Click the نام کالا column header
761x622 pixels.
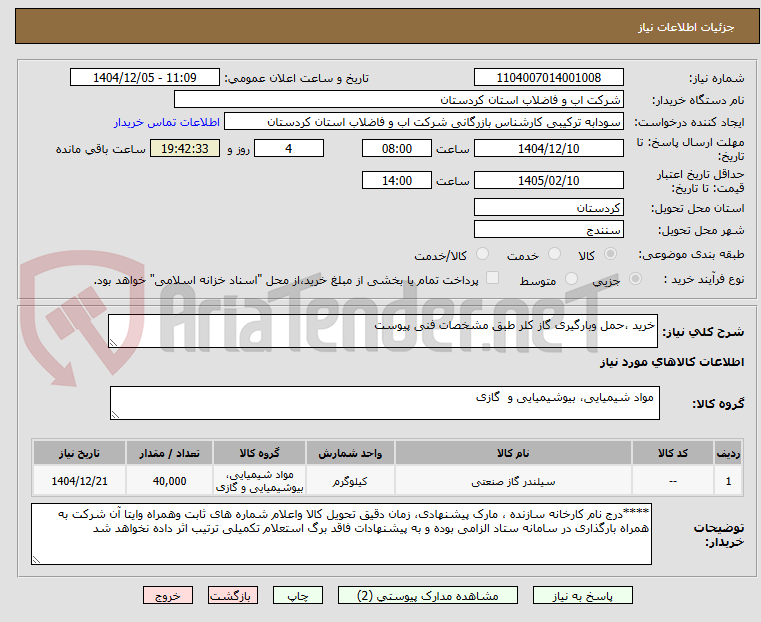[x=513, y=453]
